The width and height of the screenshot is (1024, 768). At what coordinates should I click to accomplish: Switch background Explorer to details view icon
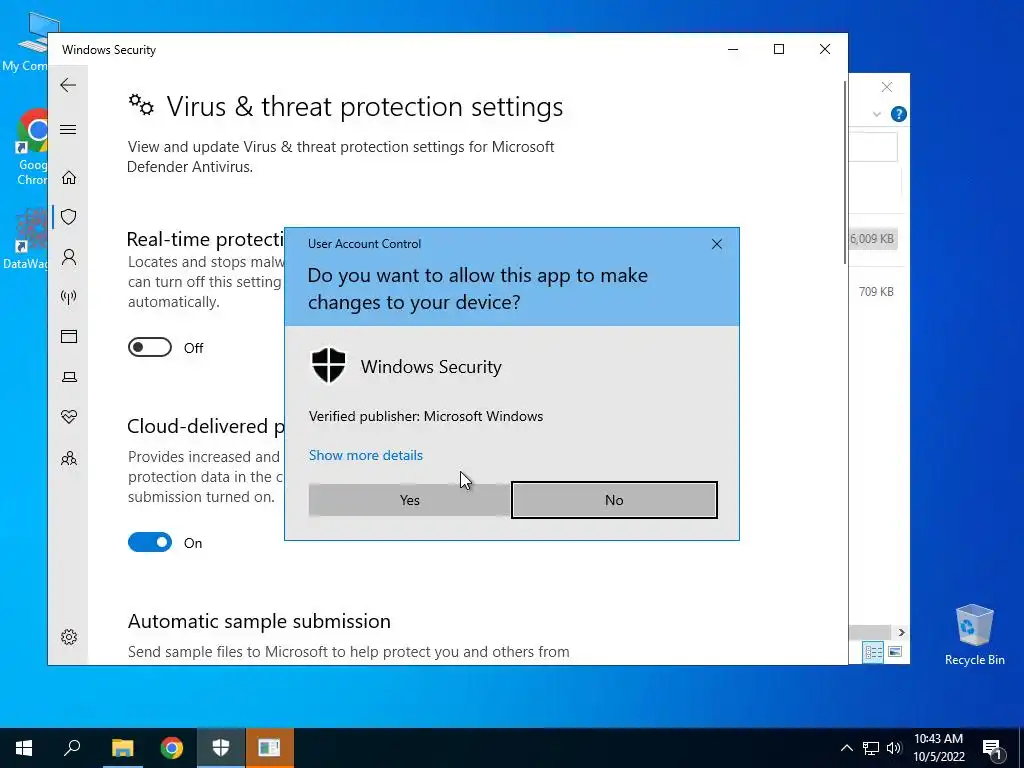pyautogui.click(x=872, y=652)
